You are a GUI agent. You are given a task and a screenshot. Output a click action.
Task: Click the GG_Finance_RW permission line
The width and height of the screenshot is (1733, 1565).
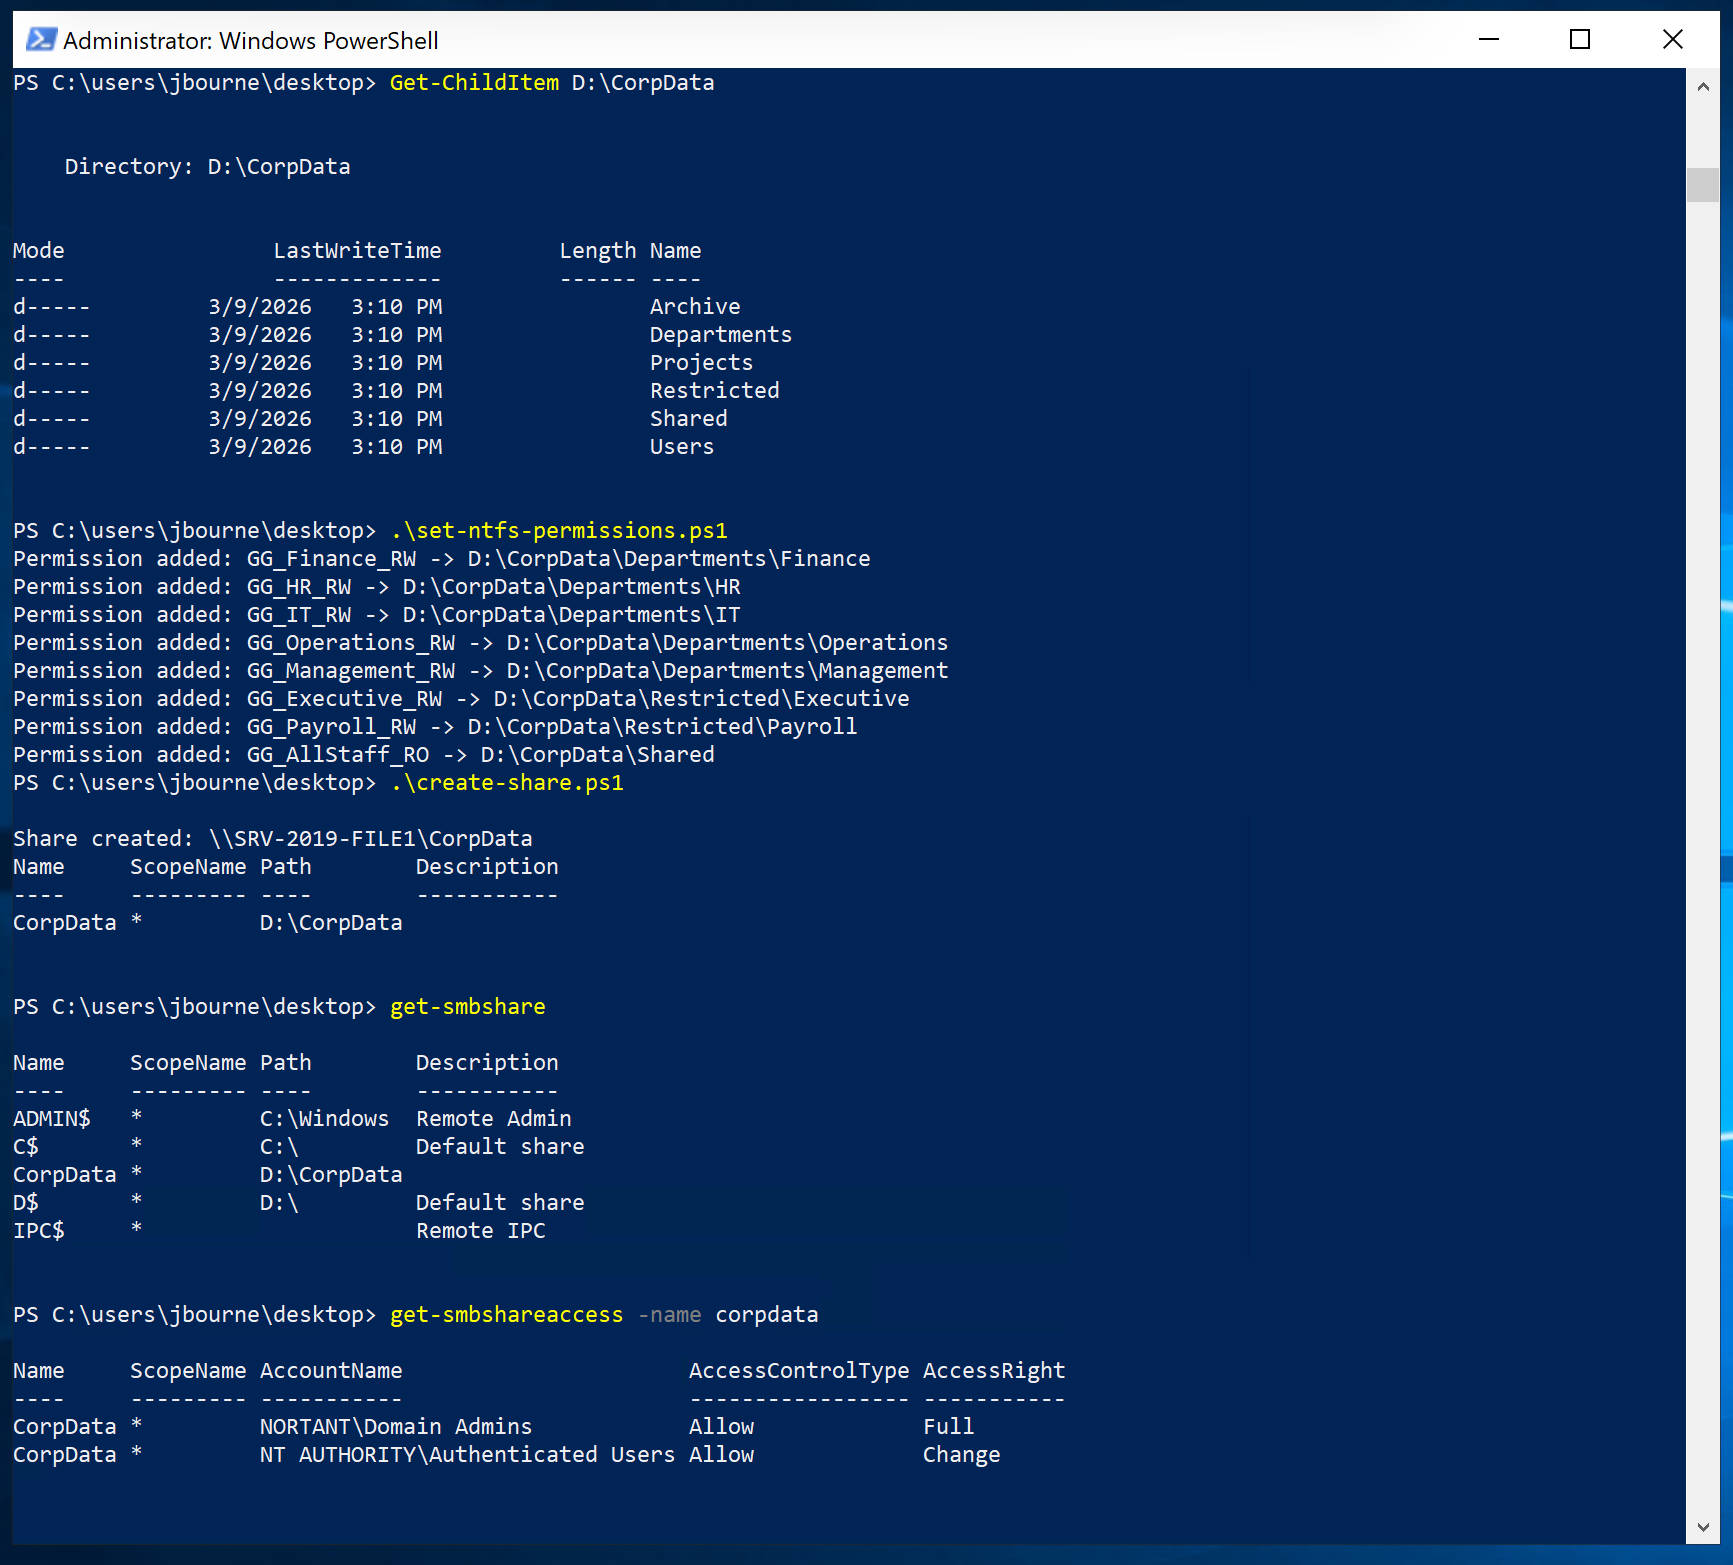pyautogui.click(x=441, y=559)
